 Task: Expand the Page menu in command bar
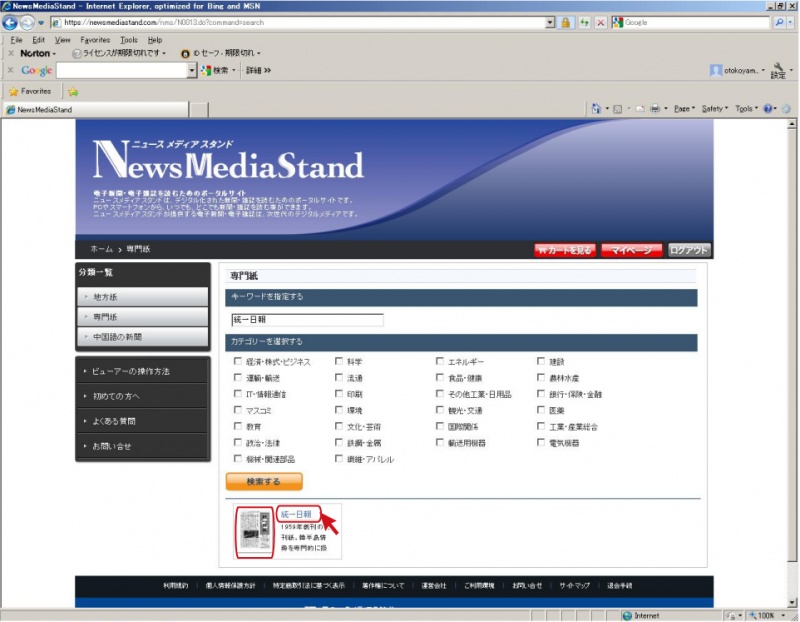coord(684,109)
